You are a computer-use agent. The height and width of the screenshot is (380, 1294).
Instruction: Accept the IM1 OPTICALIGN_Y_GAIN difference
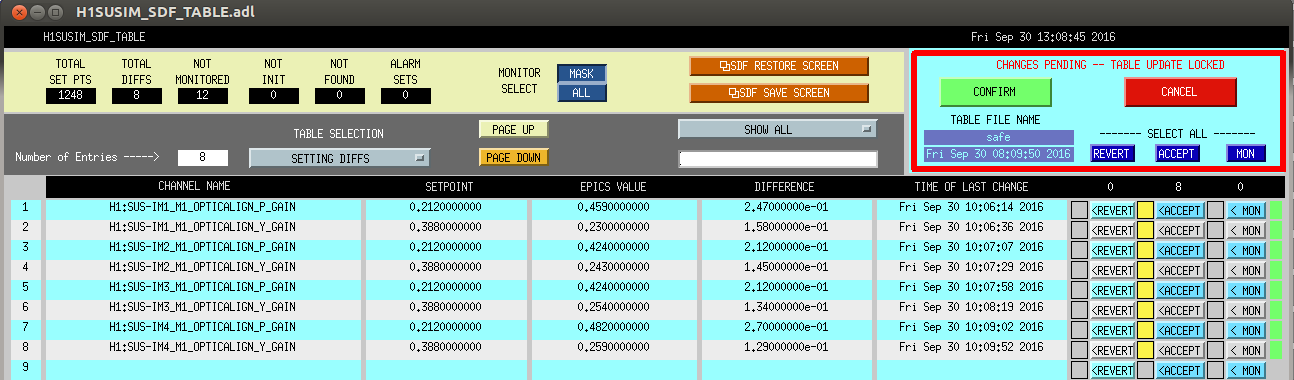1180,230
